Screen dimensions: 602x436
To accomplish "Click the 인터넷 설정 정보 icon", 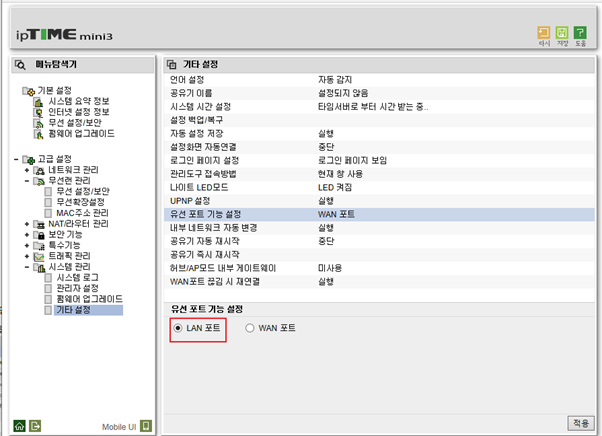I will [x=38, y=113].
